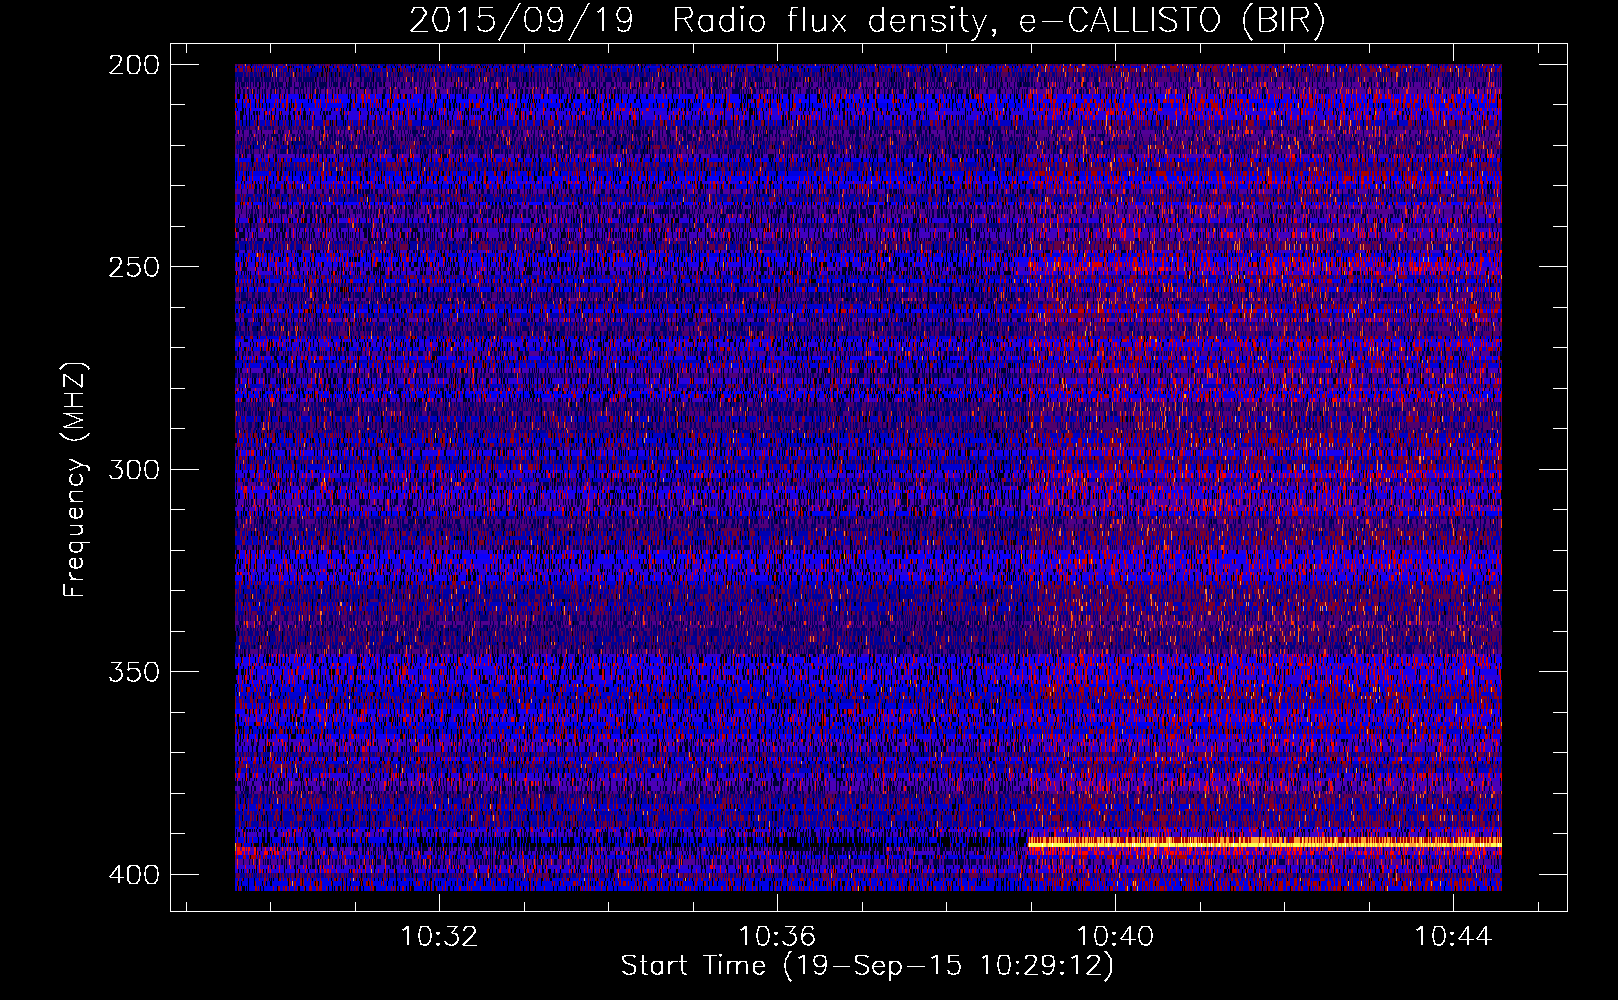Viewport: 1618px width, 1000px height.
Task: Click the plot title 'Radio flux density, e-CALLISTO (BIR)'
Action: [x=998, y=20]
